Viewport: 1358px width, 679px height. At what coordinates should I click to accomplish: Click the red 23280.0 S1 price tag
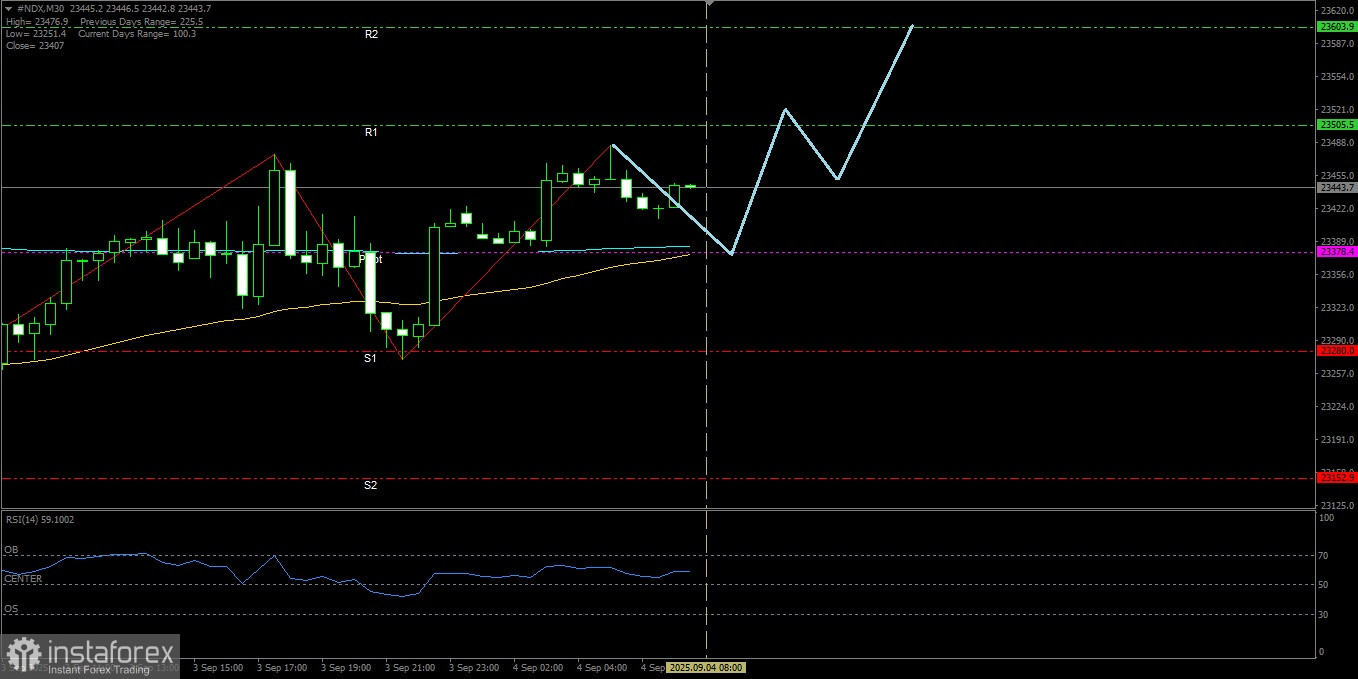(1337, 351)
